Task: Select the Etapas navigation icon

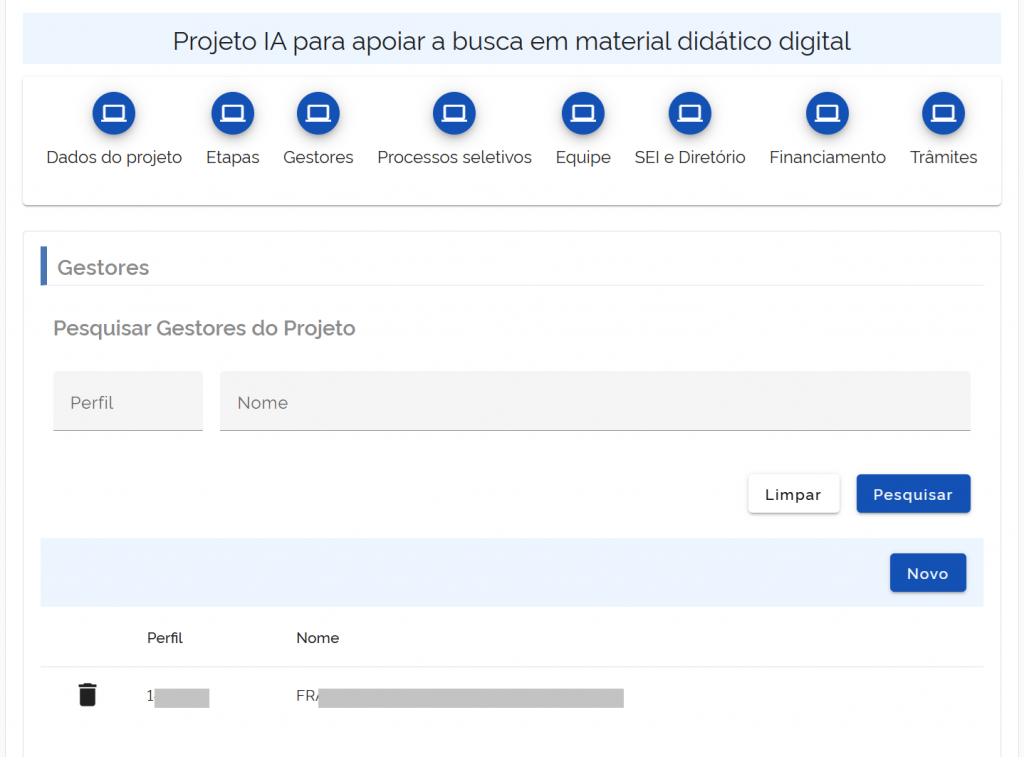Action: tap(232, 113)
